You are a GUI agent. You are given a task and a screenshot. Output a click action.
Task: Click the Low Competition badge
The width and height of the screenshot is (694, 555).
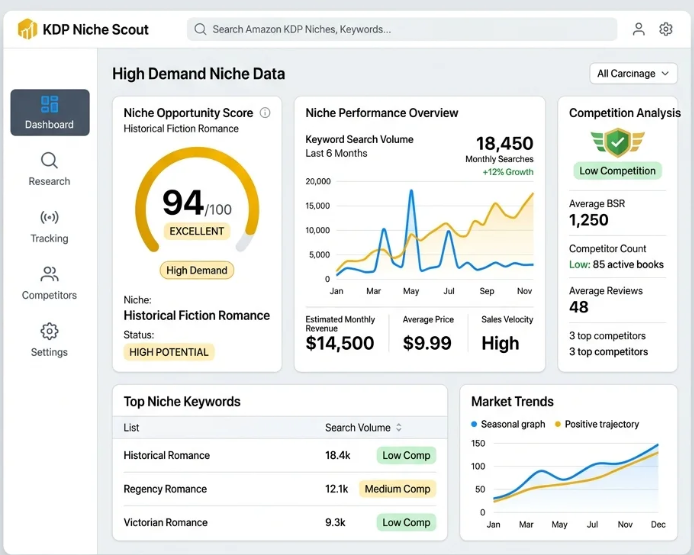[617, 171]
